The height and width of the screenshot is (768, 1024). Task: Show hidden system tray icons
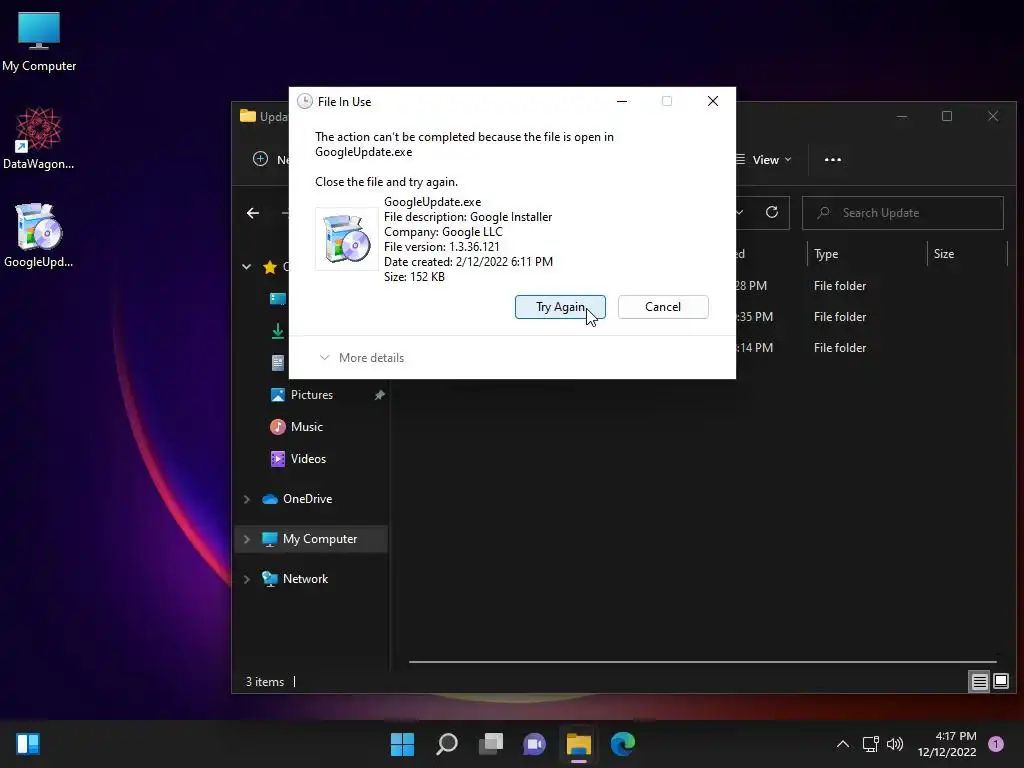(843, 744)
